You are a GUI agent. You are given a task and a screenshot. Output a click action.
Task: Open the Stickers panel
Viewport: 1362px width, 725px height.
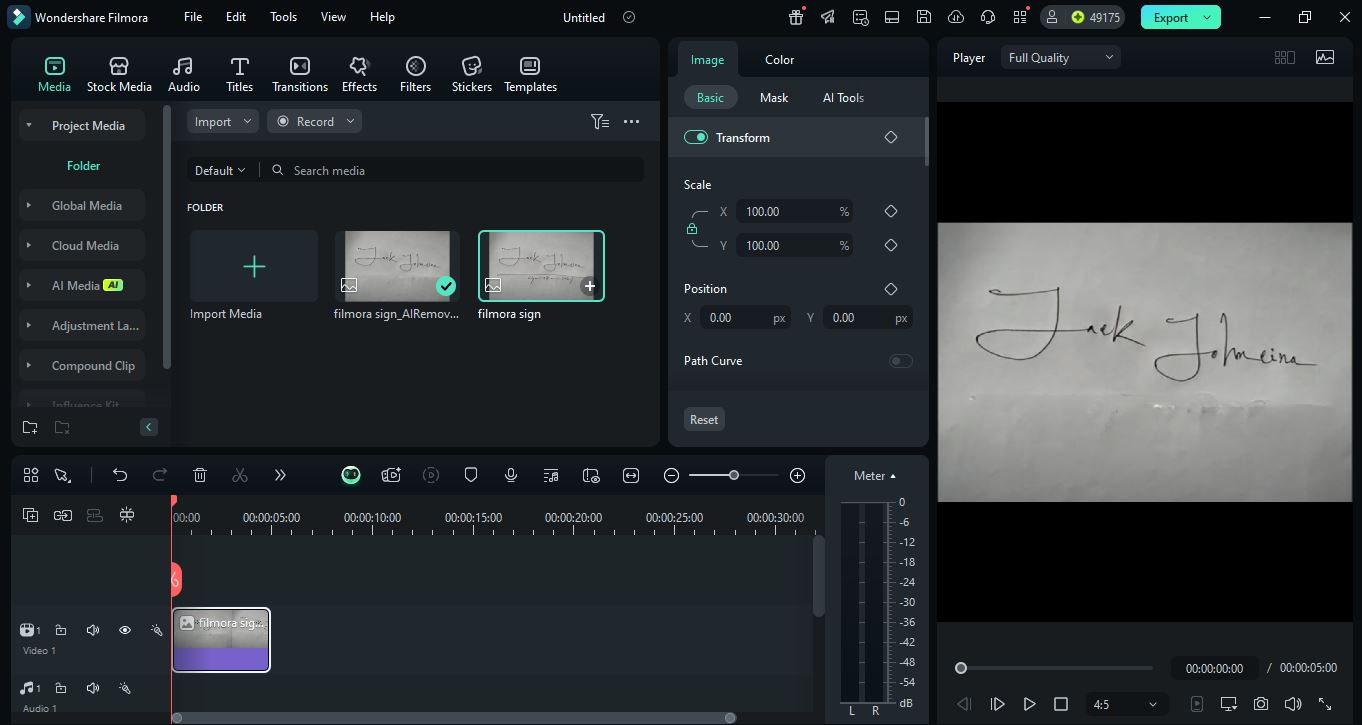471,74
